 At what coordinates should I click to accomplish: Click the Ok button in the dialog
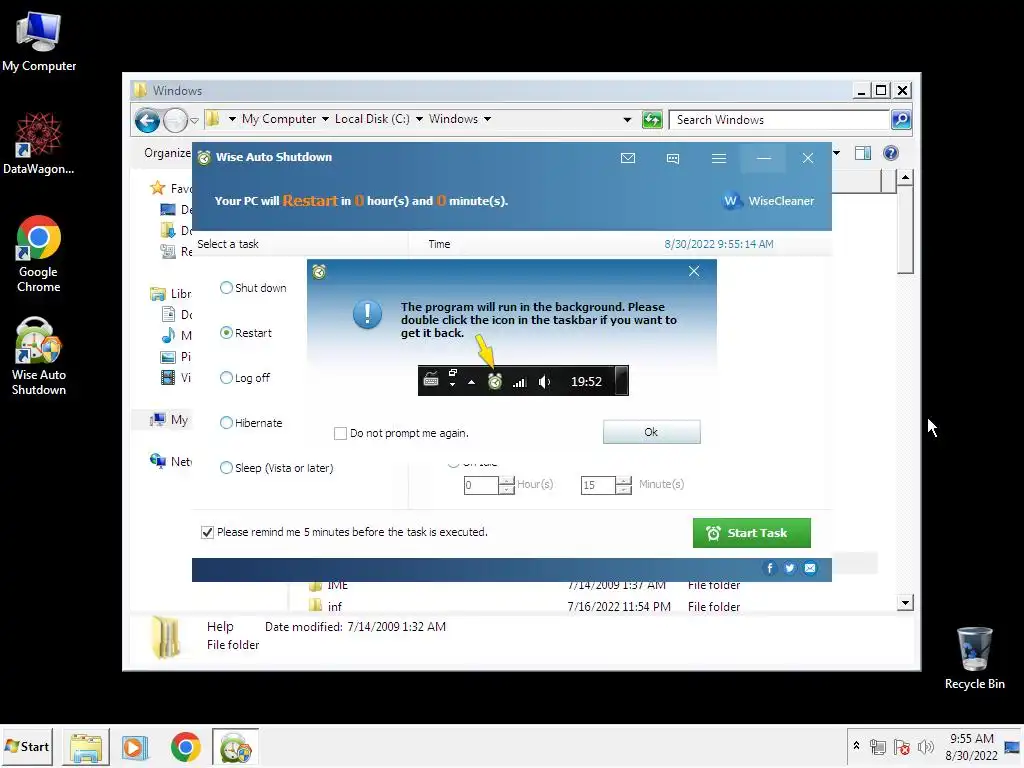pos(651,432)
